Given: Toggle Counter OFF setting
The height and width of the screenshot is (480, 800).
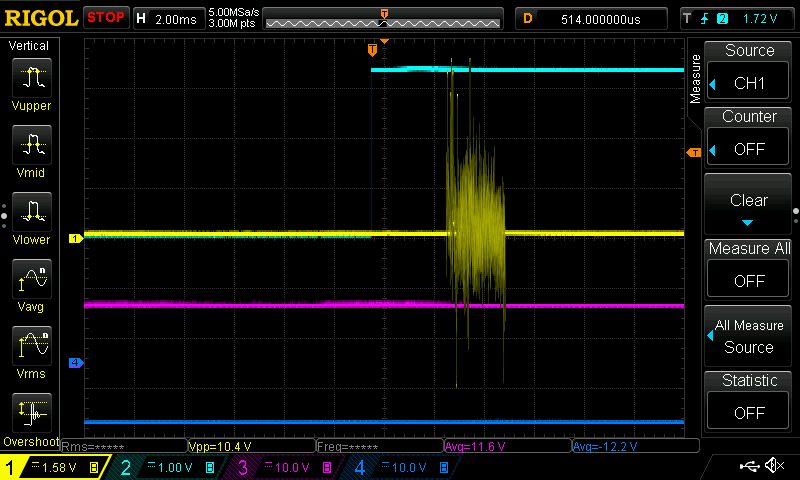Looking at the screenshot, I should 748,148.
